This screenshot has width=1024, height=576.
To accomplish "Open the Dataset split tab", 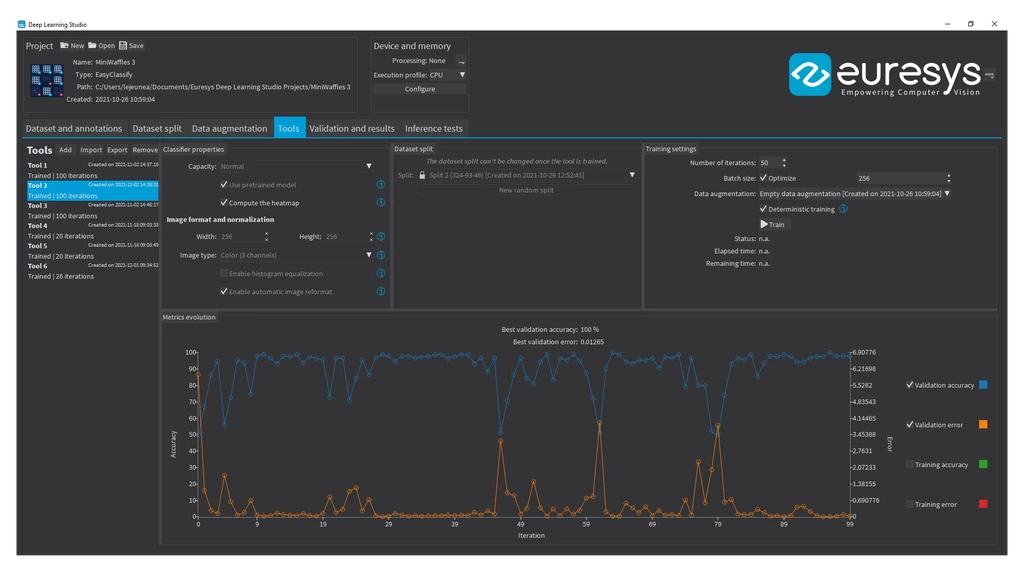I will point(157,128).
